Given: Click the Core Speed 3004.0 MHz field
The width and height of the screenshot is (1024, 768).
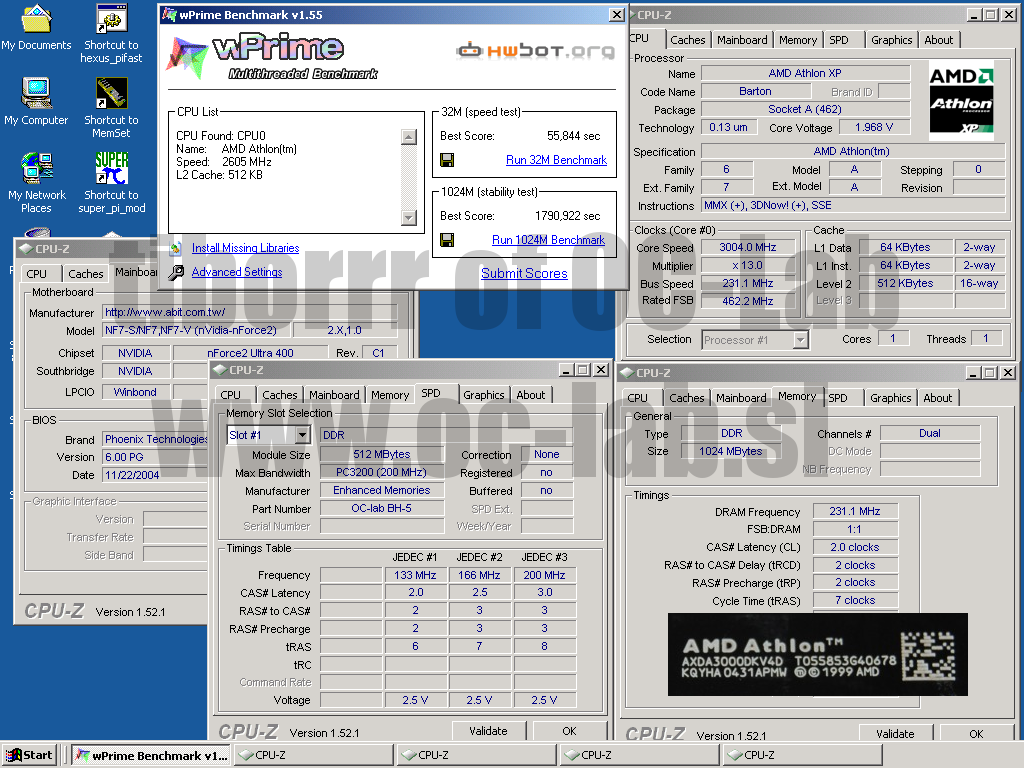Looking at the screenshot, I should coord(748,248).
